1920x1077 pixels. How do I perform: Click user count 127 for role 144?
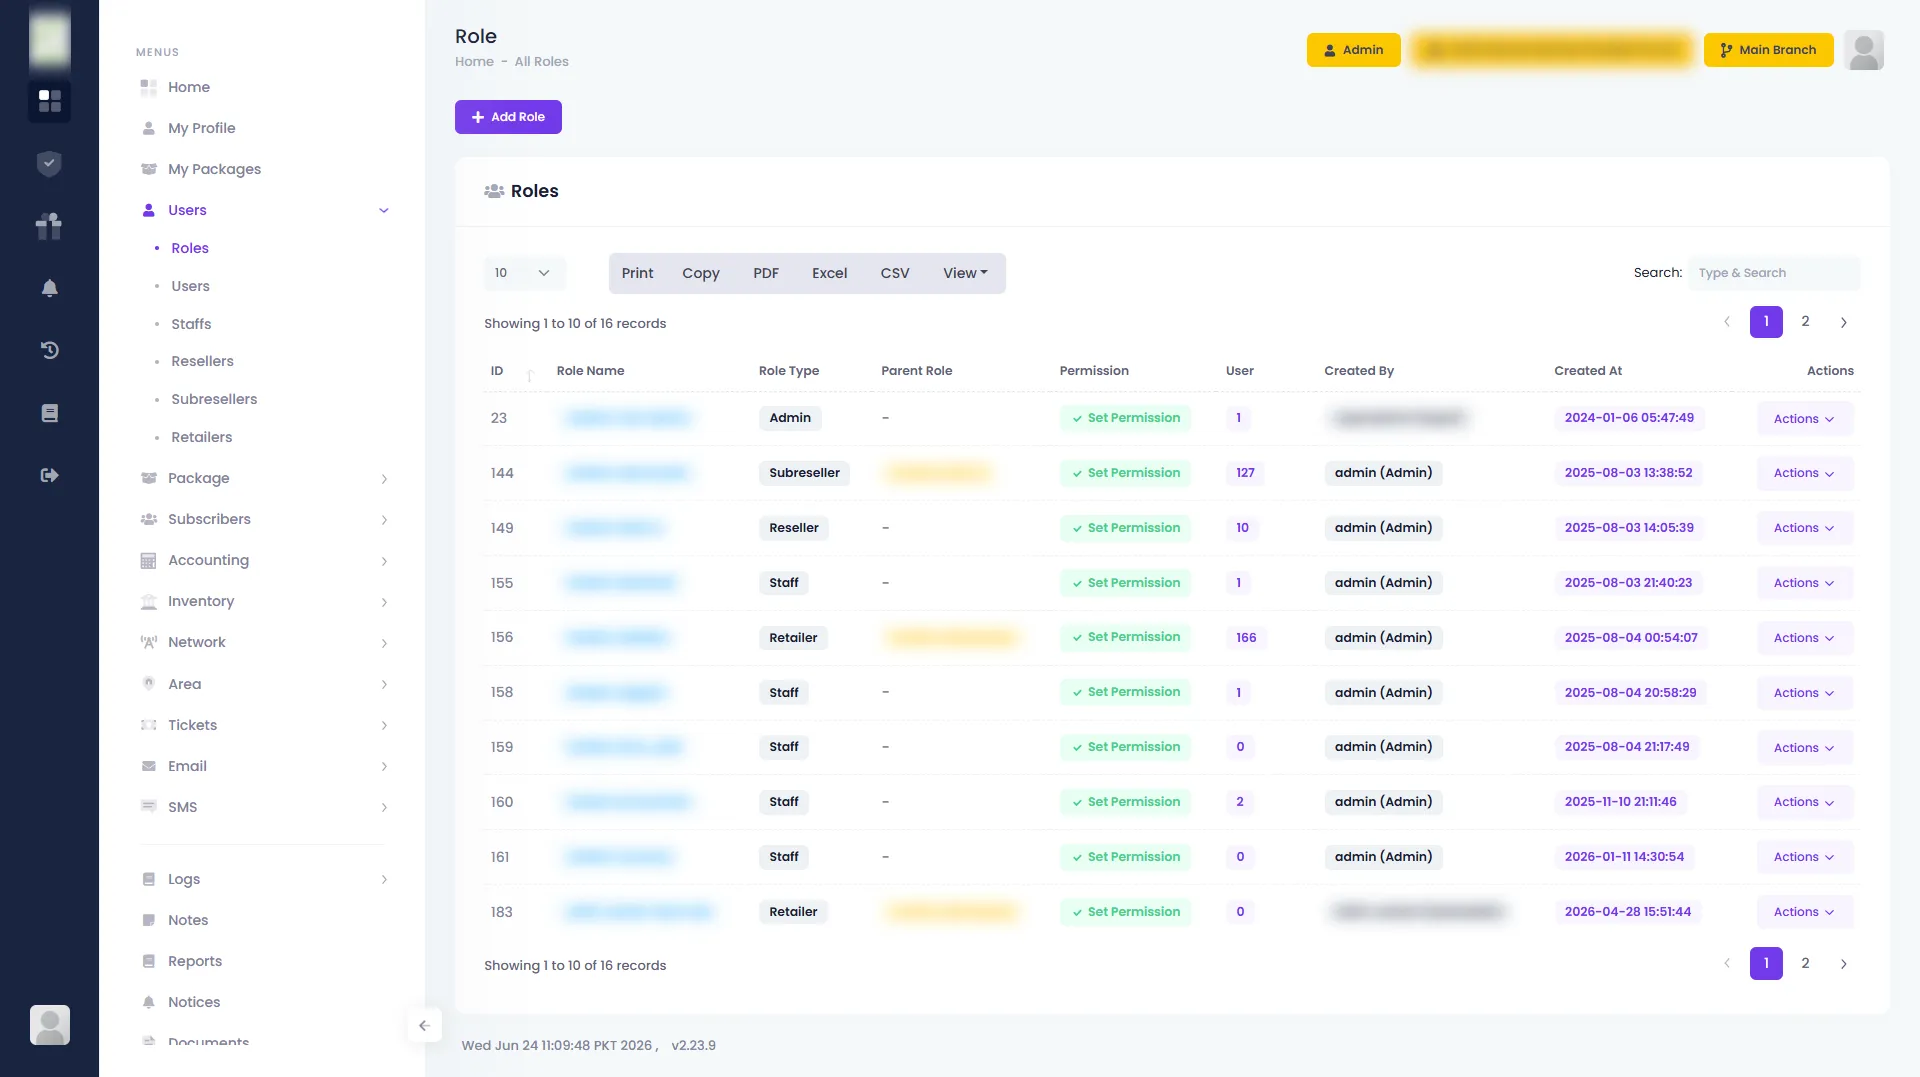point(1245,473)
